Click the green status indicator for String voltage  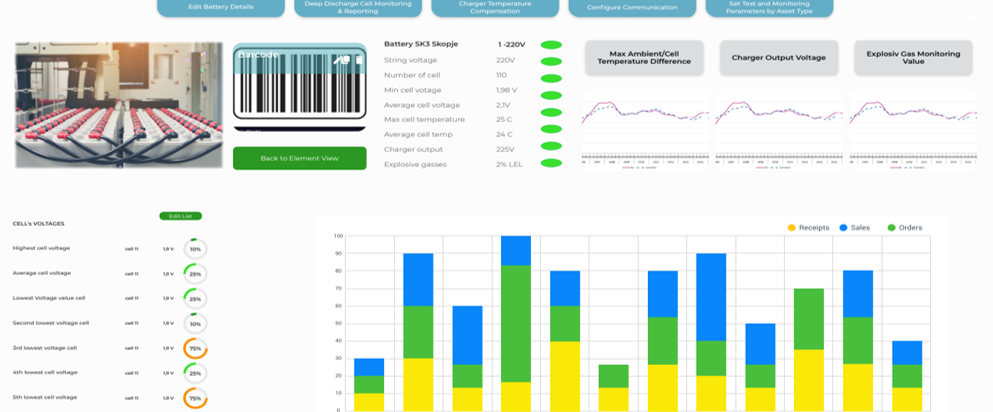tap(550, 60)
